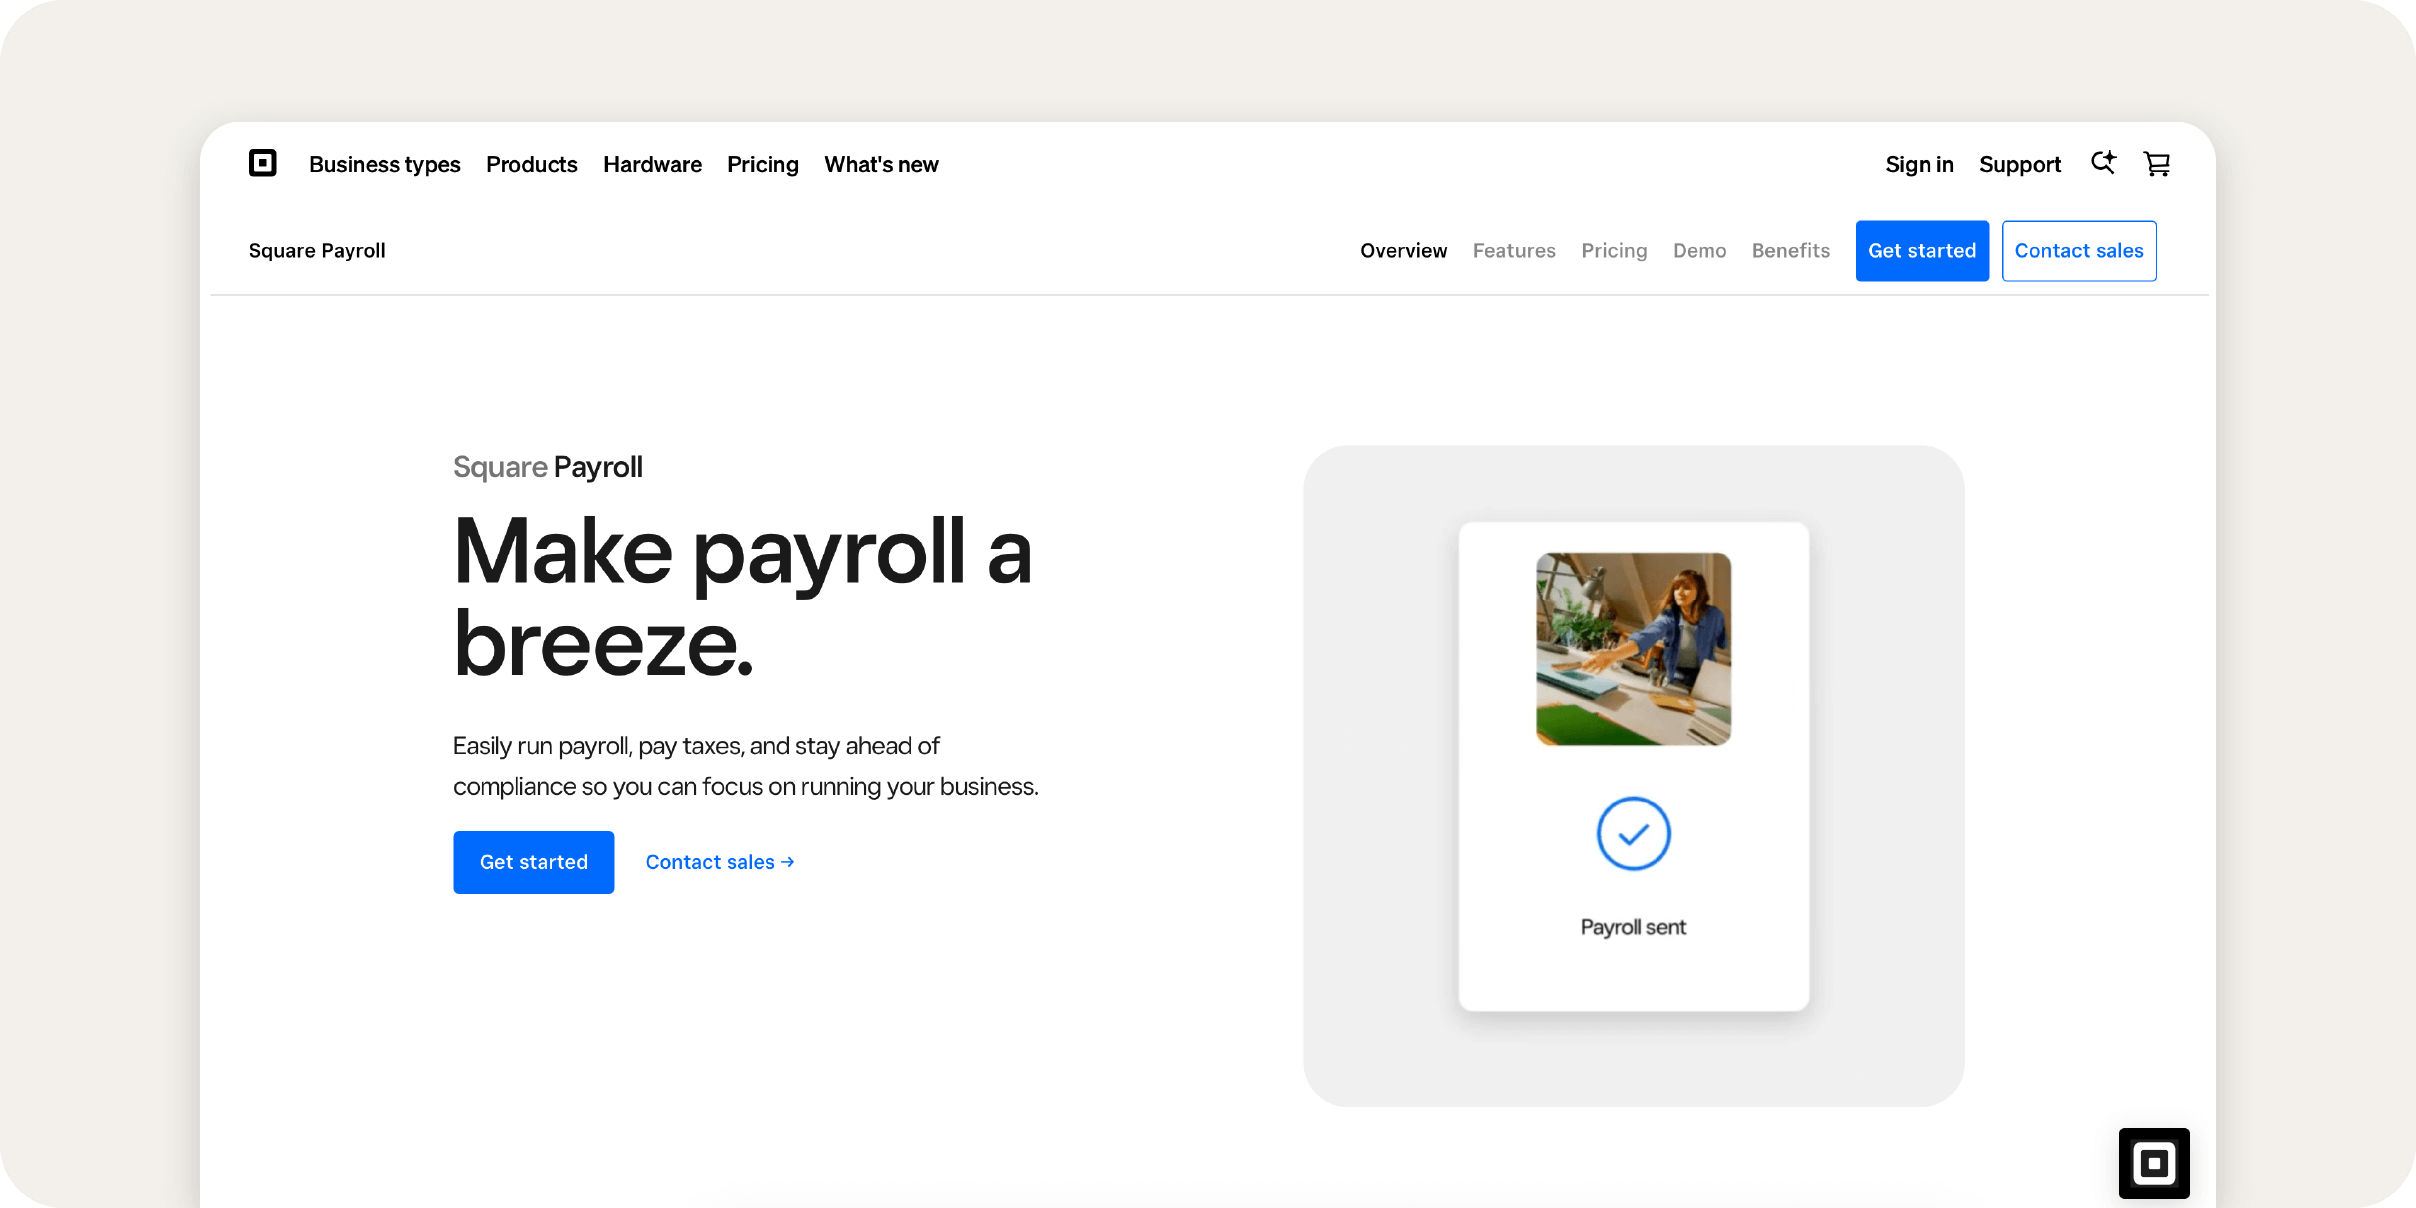The width and height of the screenshot is (2416, 1208).
Task: Click the Square widget in the bottom-right corner
Action: coord(2156,1163)
